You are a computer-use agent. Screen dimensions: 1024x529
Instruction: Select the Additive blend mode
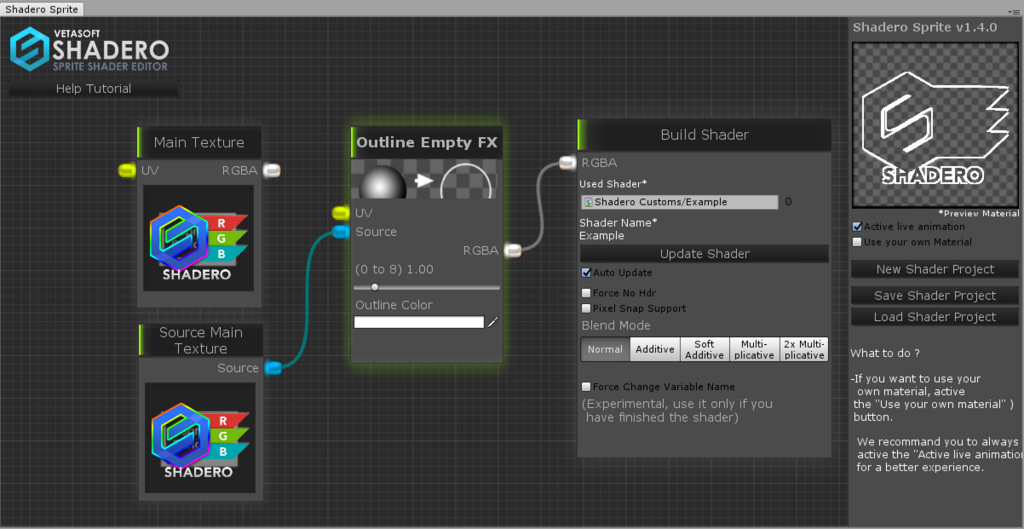pos(655,349)
